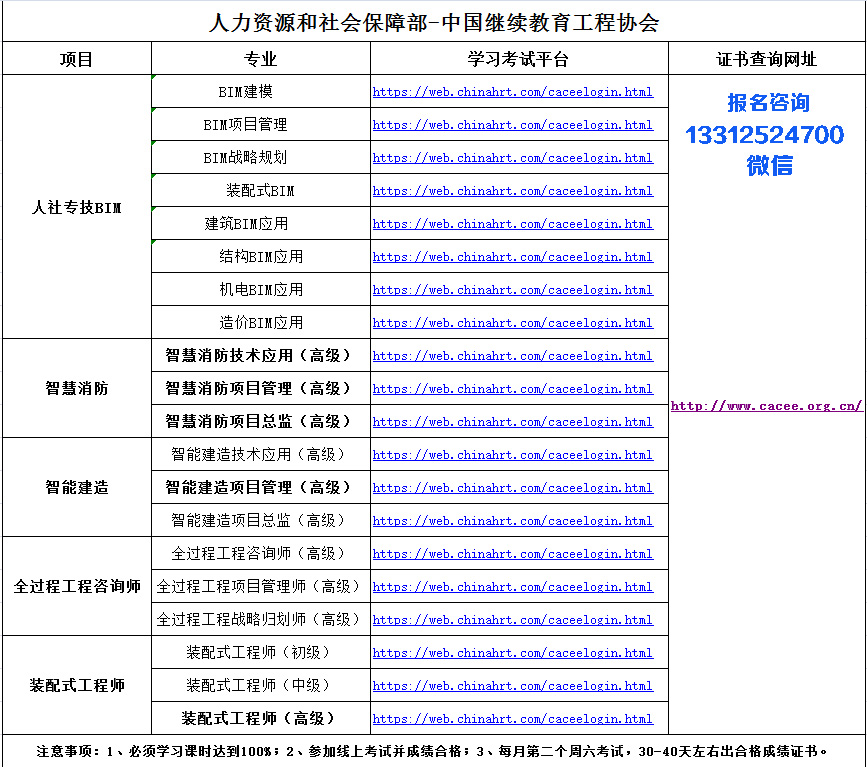Open the exam platform link for BIM建模
The height and width of the screenshot is (768, 867).
pos(513,92)
